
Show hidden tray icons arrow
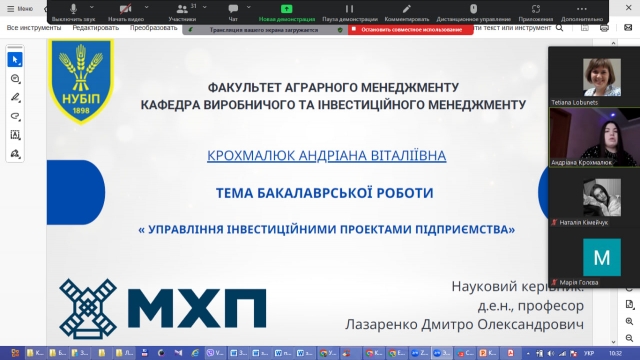point(528,353)
